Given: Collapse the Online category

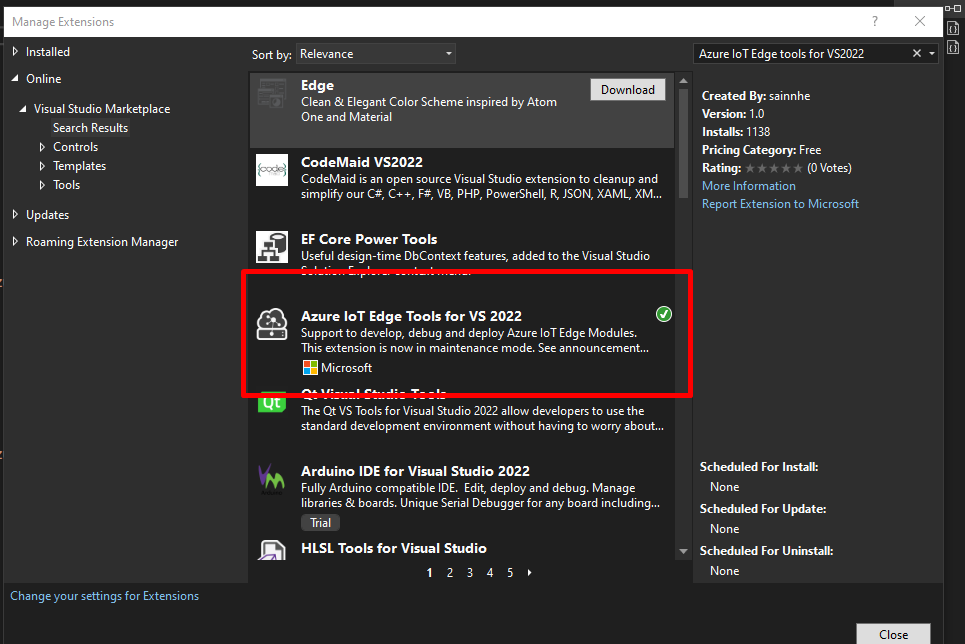Looking at the screenshot, I should click(15, 79).
